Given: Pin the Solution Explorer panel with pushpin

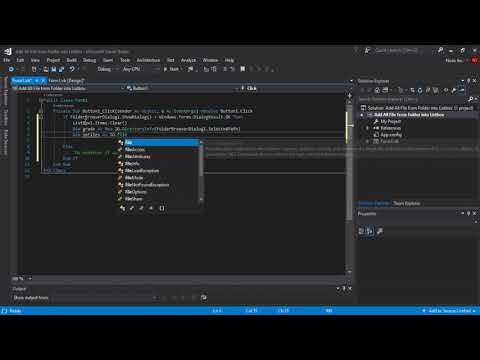Looking at the screenshot, I should pos(468,81).
